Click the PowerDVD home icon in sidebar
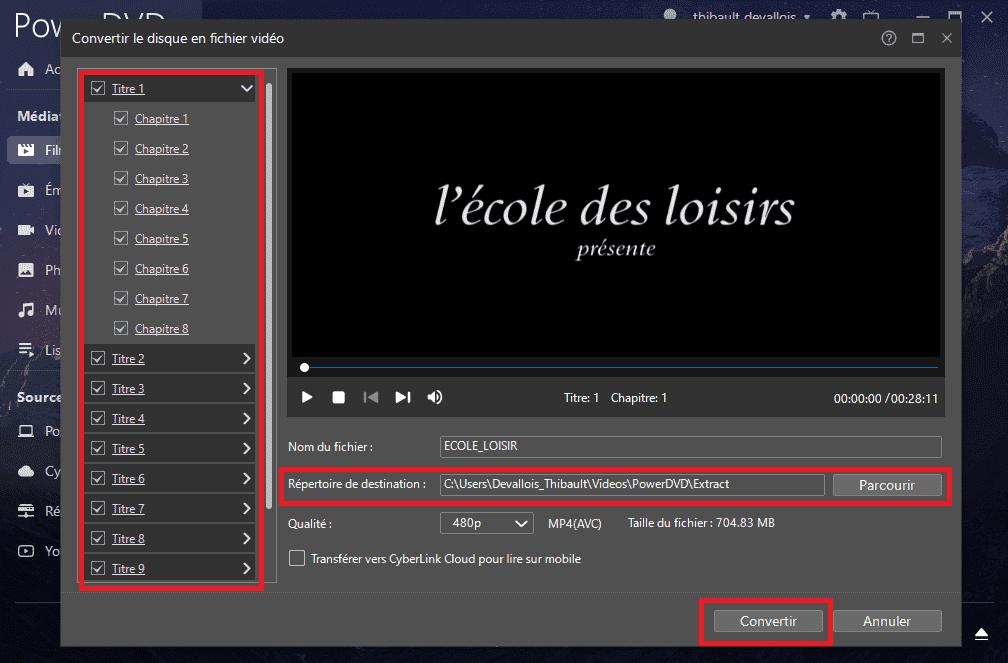This screenshot has width=1008, height=663. 26,69
